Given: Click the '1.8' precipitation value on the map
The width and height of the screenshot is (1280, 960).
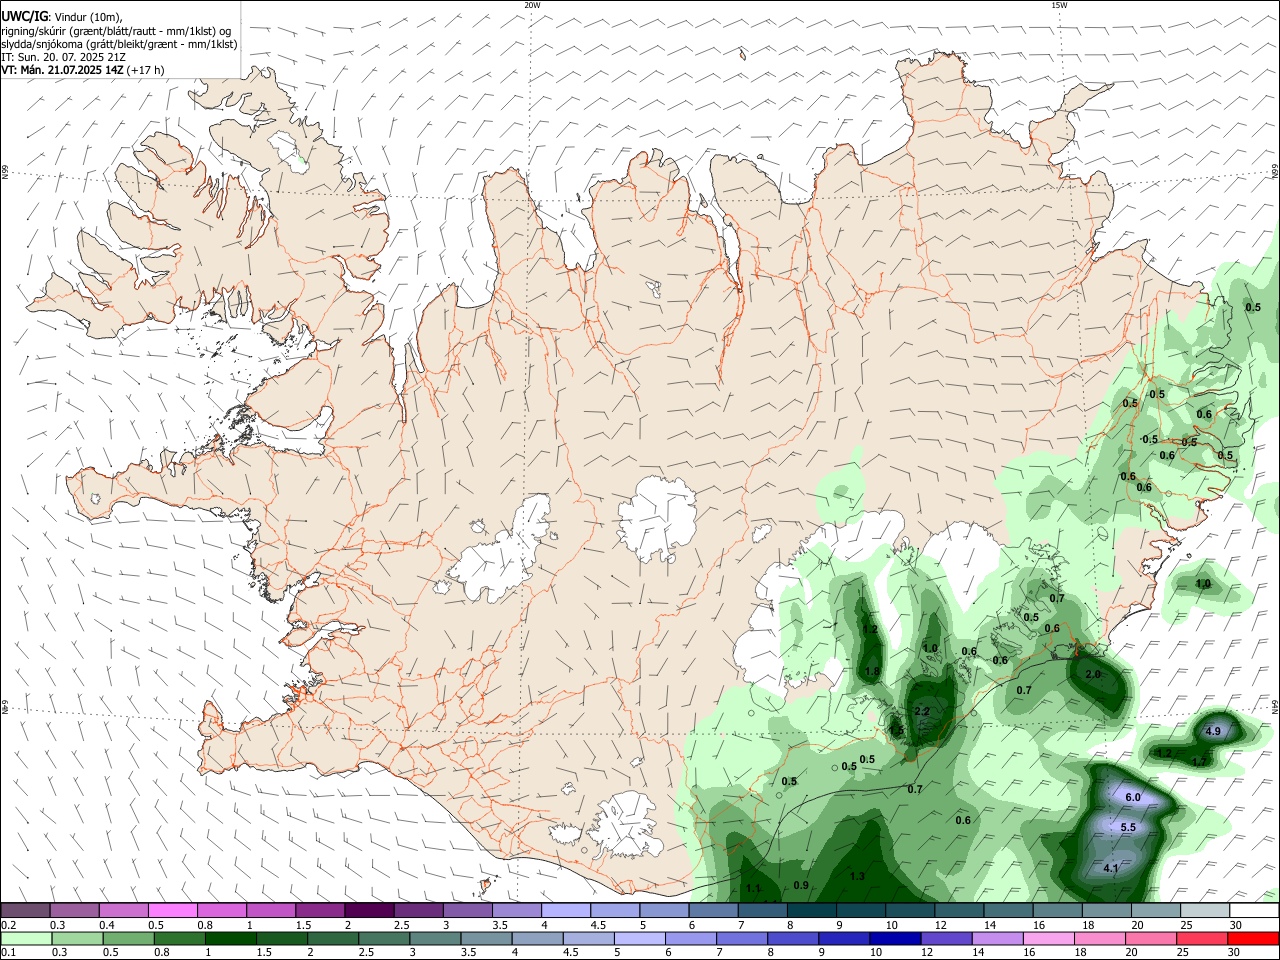Looking at the screenshot, I should point(871,672).
